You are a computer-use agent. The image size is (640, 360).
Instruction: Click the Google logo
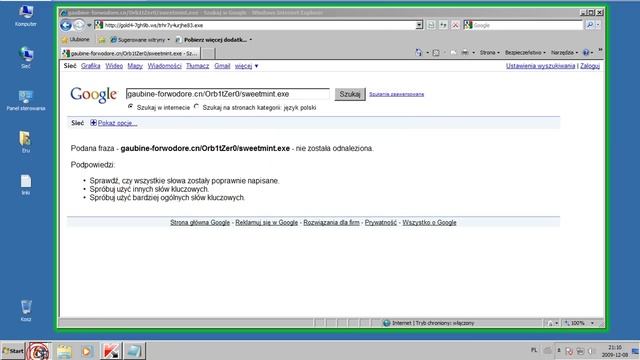pyautogui.click(x=94, y=94)
